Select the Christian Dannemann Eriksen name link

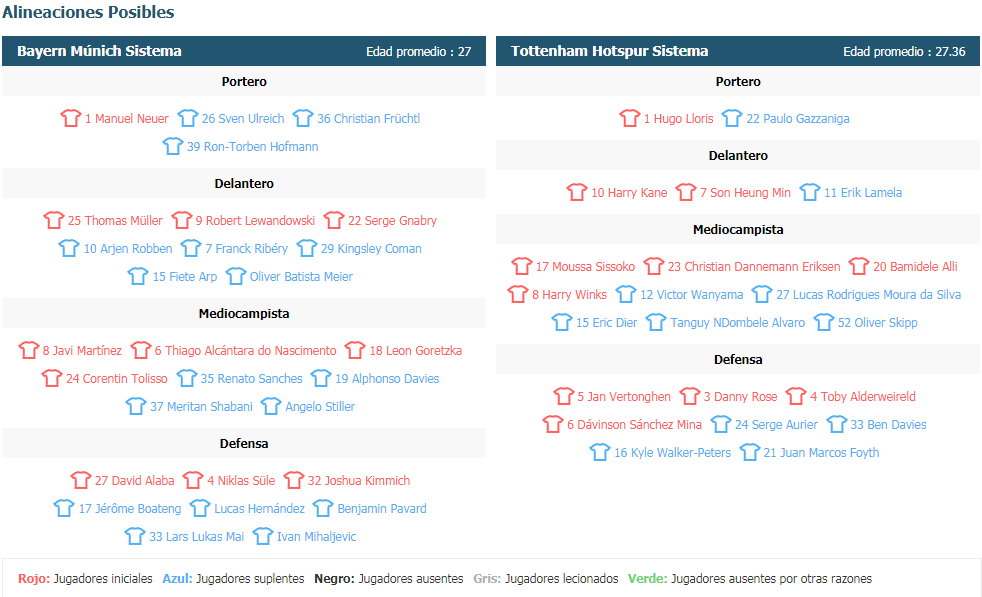[x=754, y=267]
